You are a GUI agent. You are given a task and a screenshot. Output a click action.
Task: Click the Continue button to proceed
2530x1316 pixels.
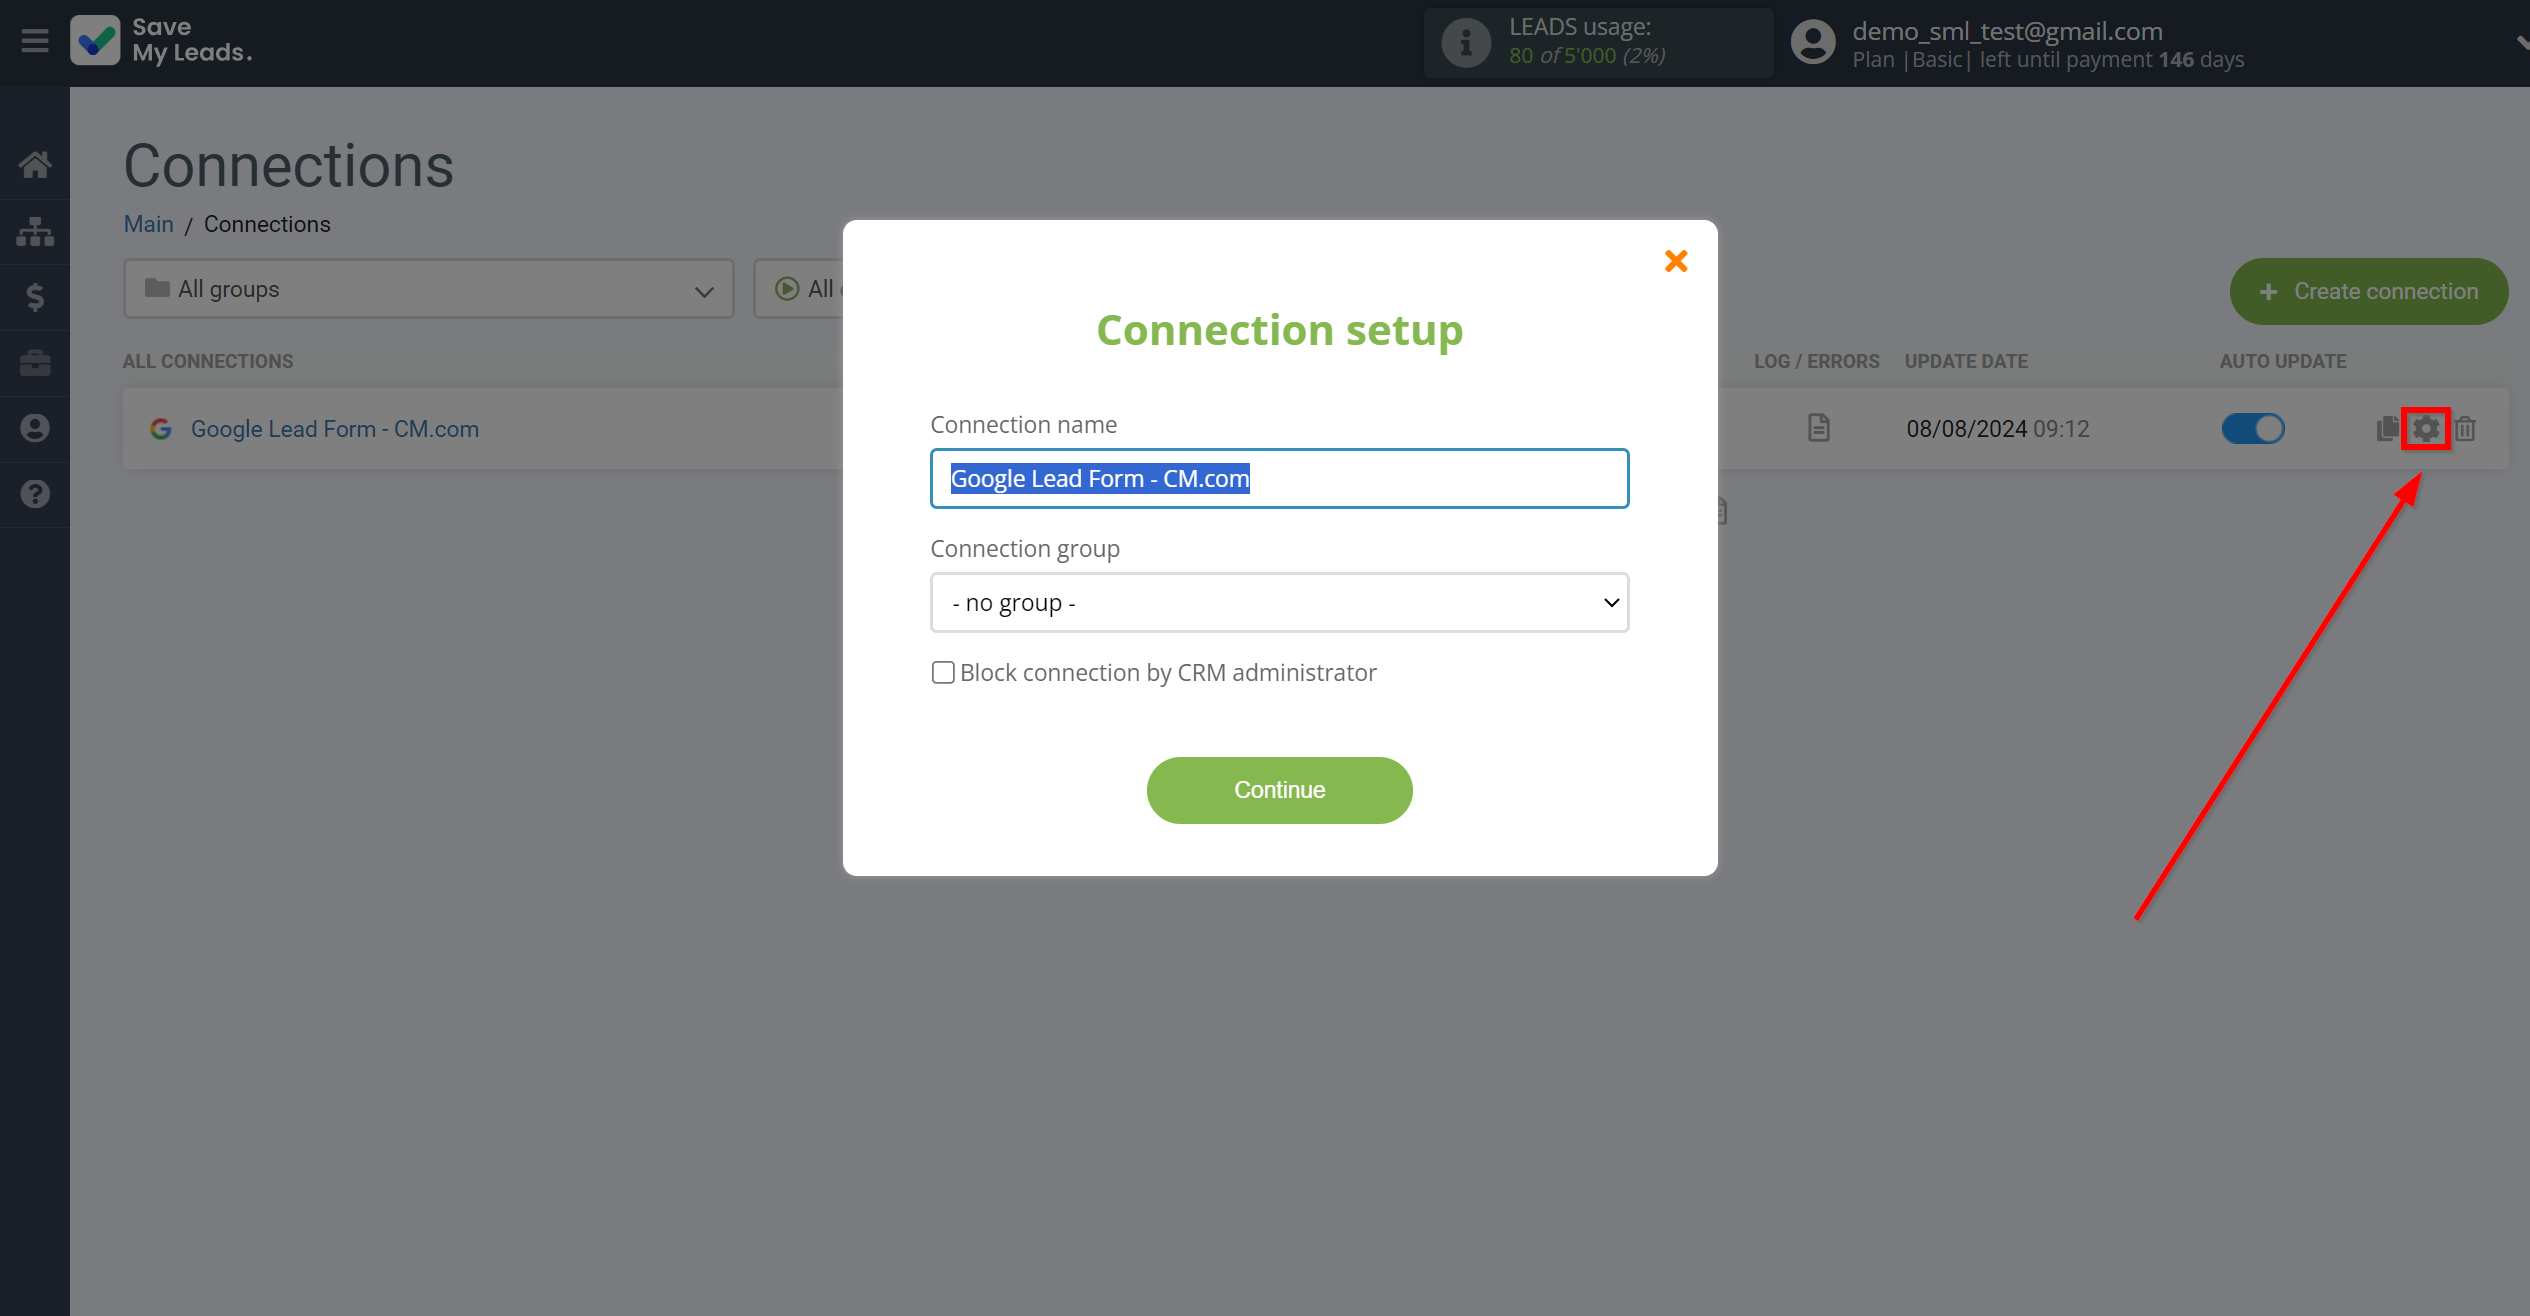point(1280,789)
